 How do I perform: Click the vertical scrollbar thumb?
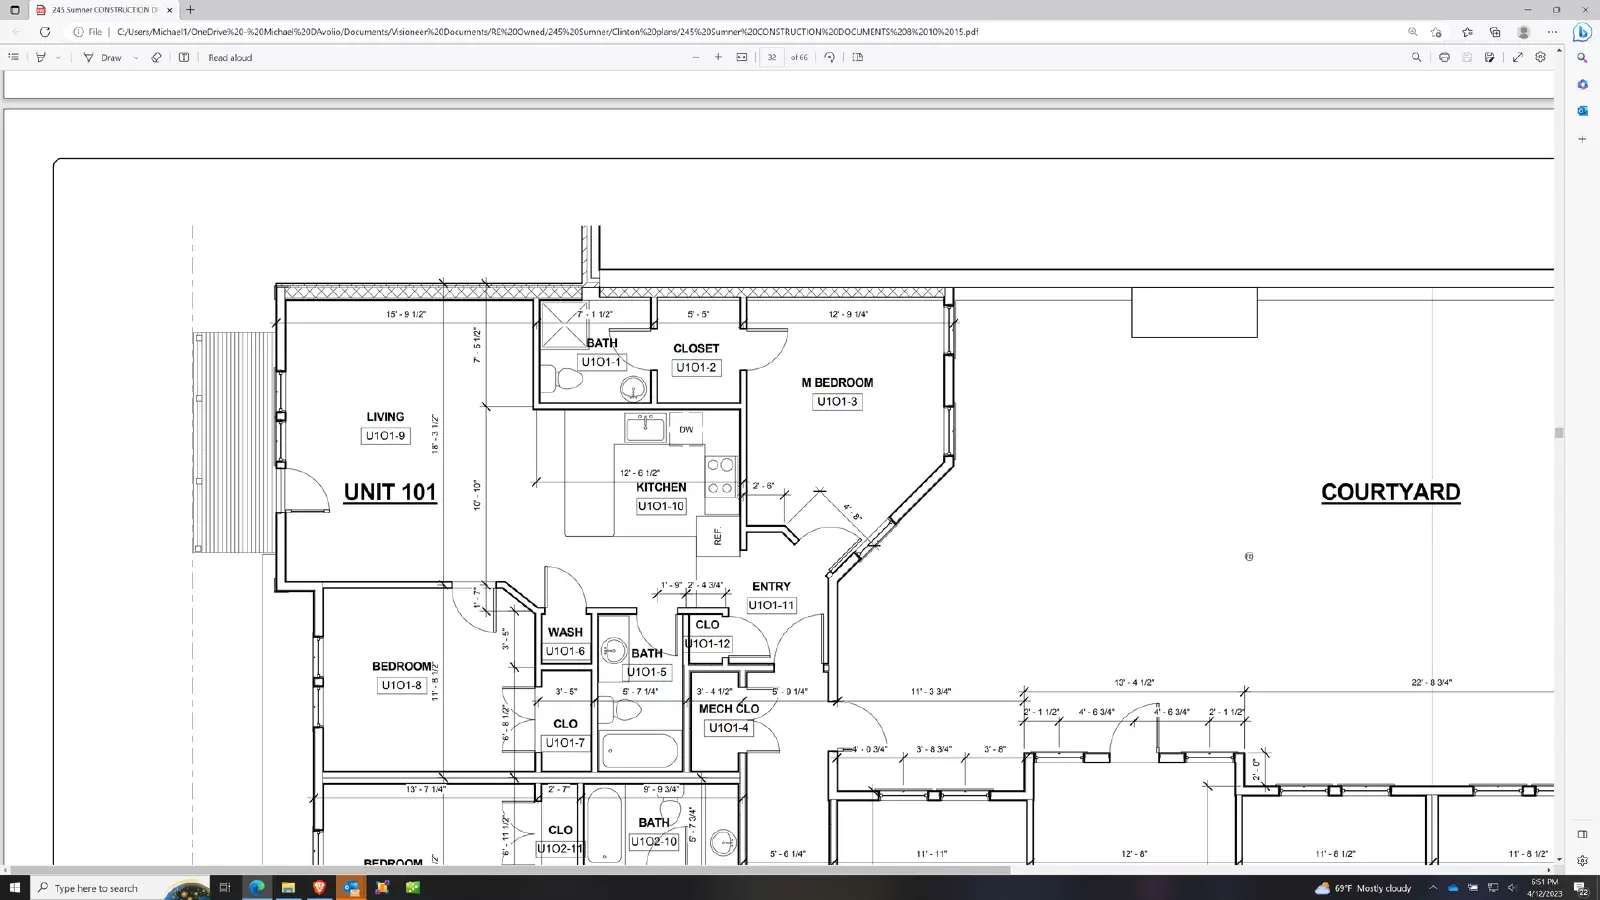click(1558, 433)
